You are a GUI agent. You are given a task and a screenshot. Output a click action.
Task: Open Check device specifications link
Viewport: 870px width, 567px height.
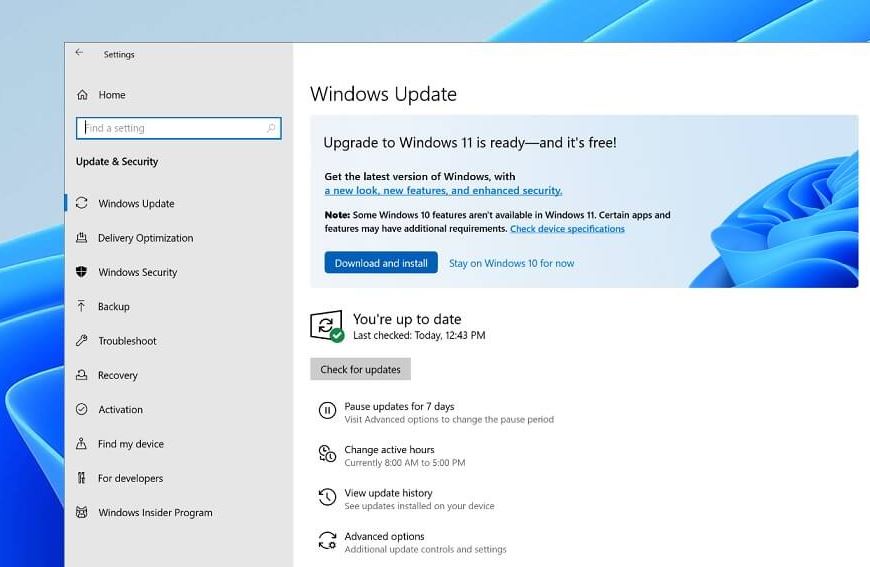[x=567, y=229]
